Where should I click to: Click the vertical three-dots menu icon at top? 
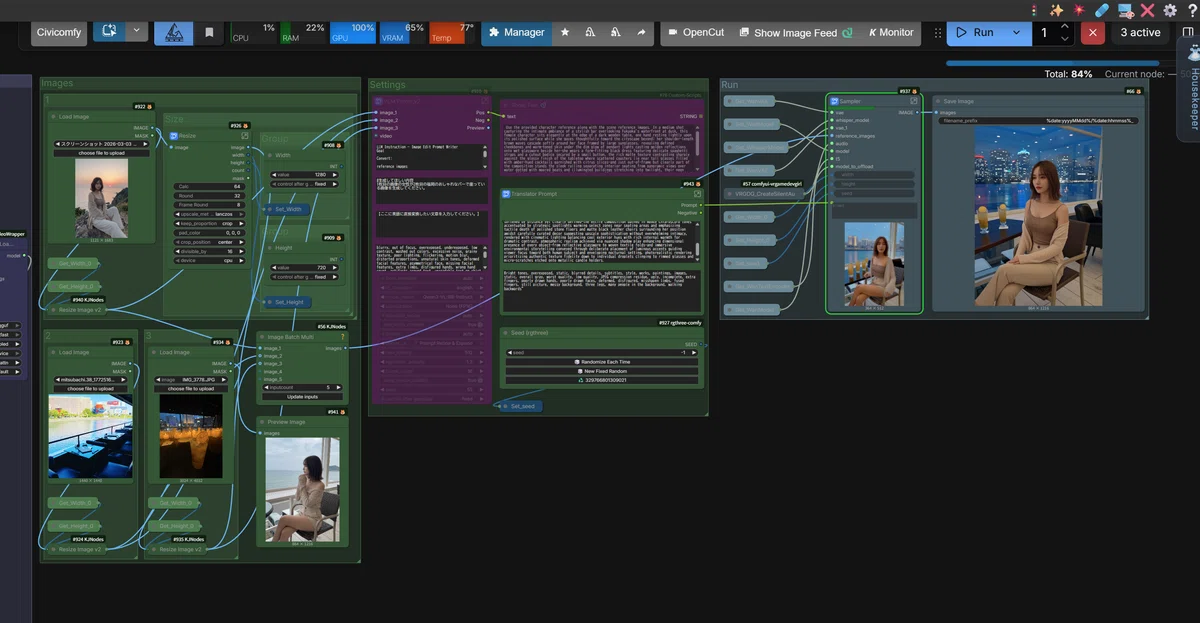[1035, 9]
